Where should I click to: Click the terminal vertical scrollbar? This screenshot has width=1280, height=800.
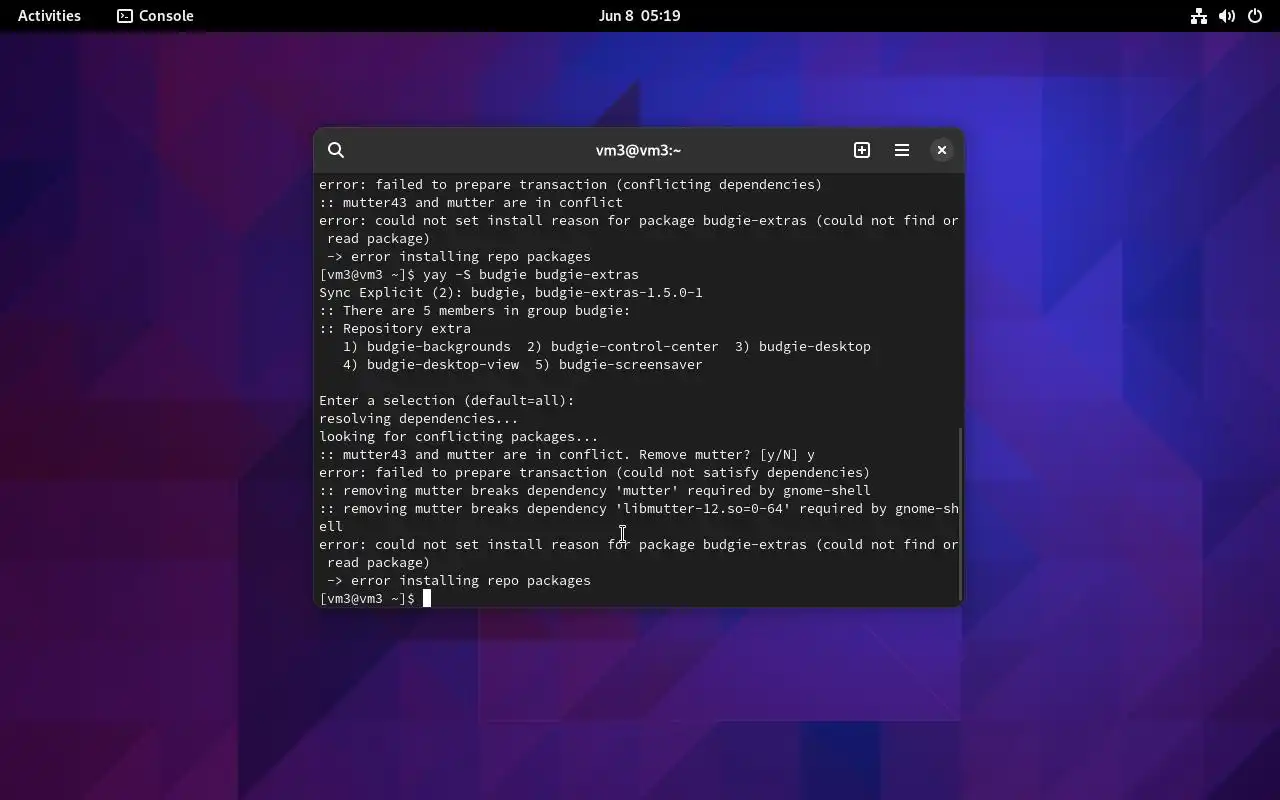(x=960, y=513)
